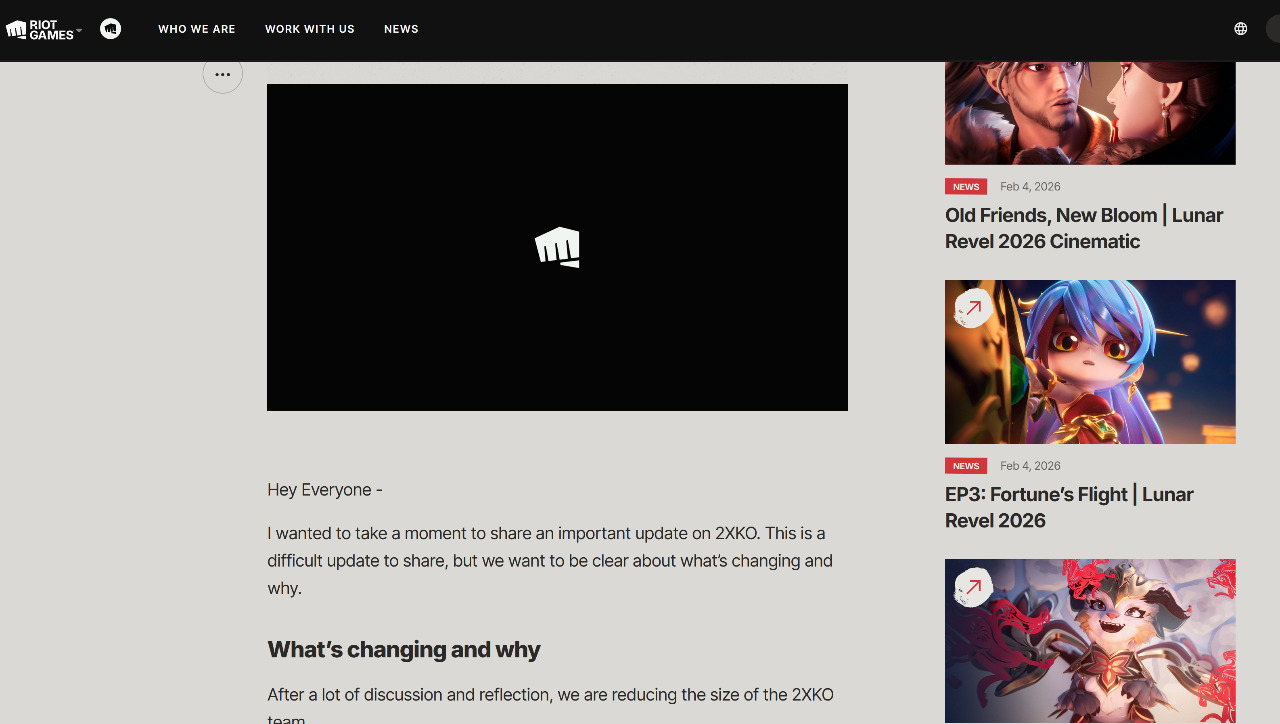
Task: Expand the dropdown arrow beside Riot Games logo
Action: click(x=79, y=29)
